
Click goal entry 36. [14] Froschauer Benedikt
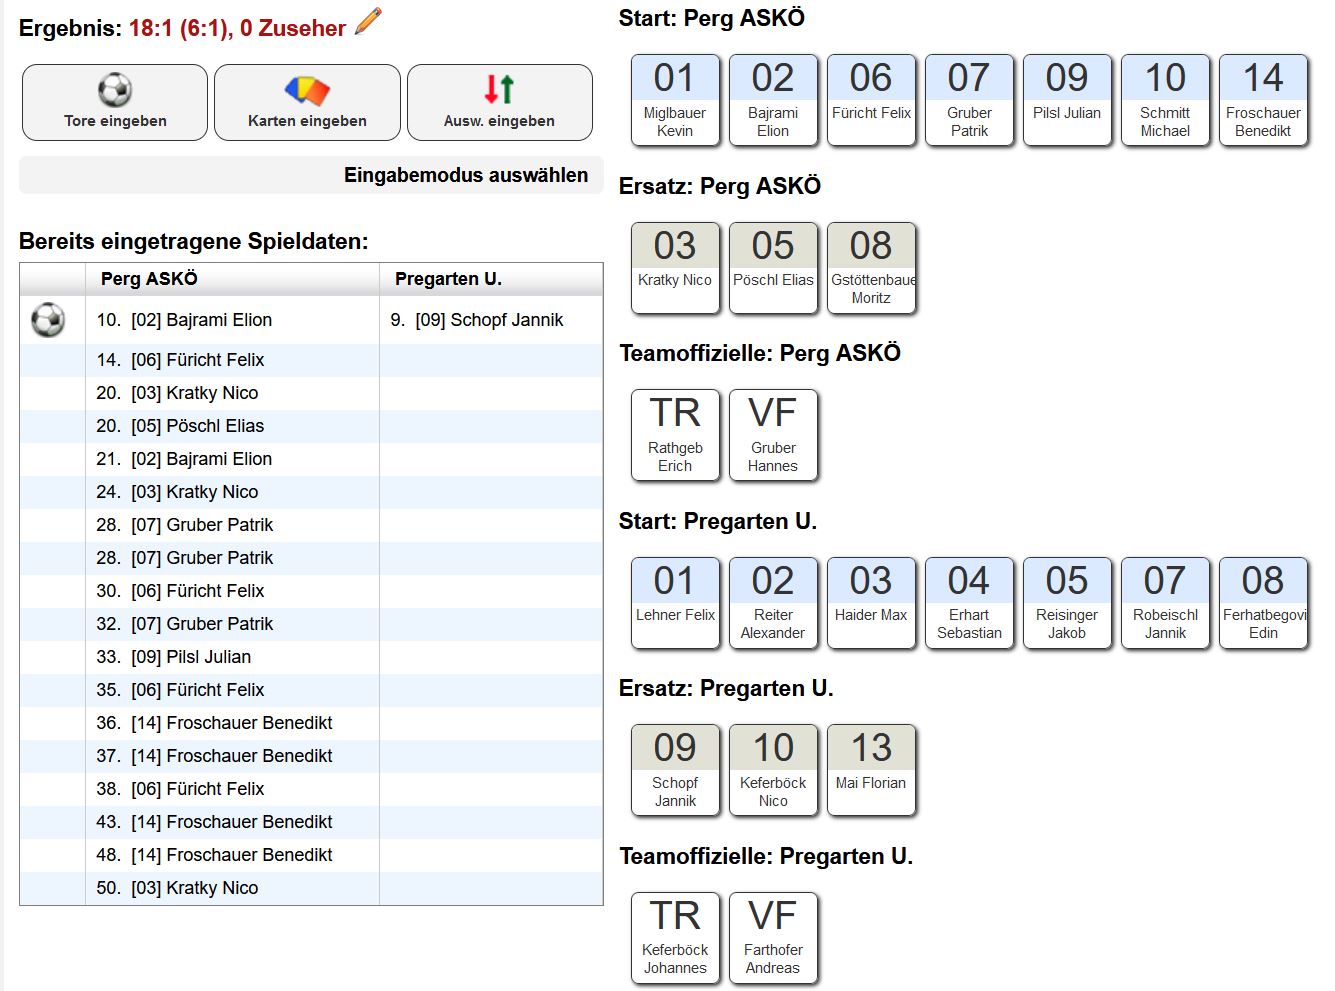click(214, 723)
